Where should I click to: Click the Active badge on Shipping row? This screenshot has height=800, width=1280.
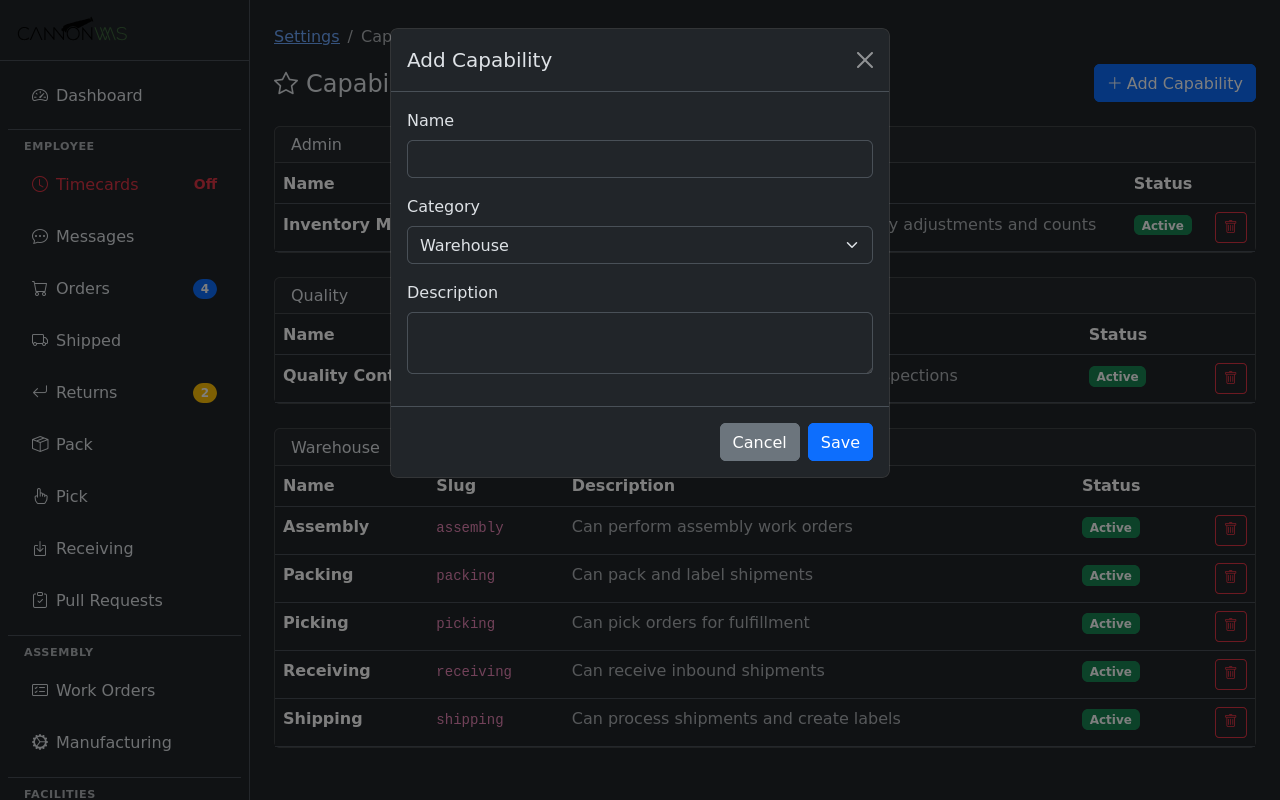click(1110, 719)
